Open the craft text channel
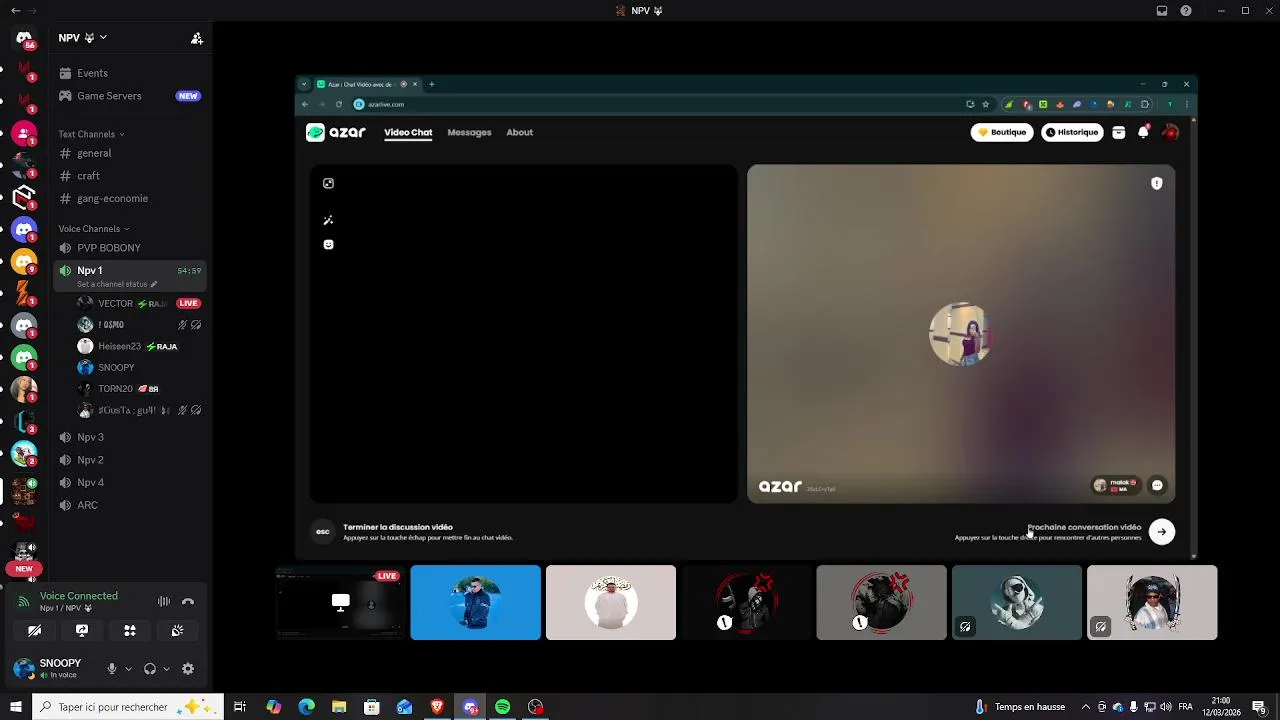The width and height of the screenshot is (1280, 720). coord(130,176)
